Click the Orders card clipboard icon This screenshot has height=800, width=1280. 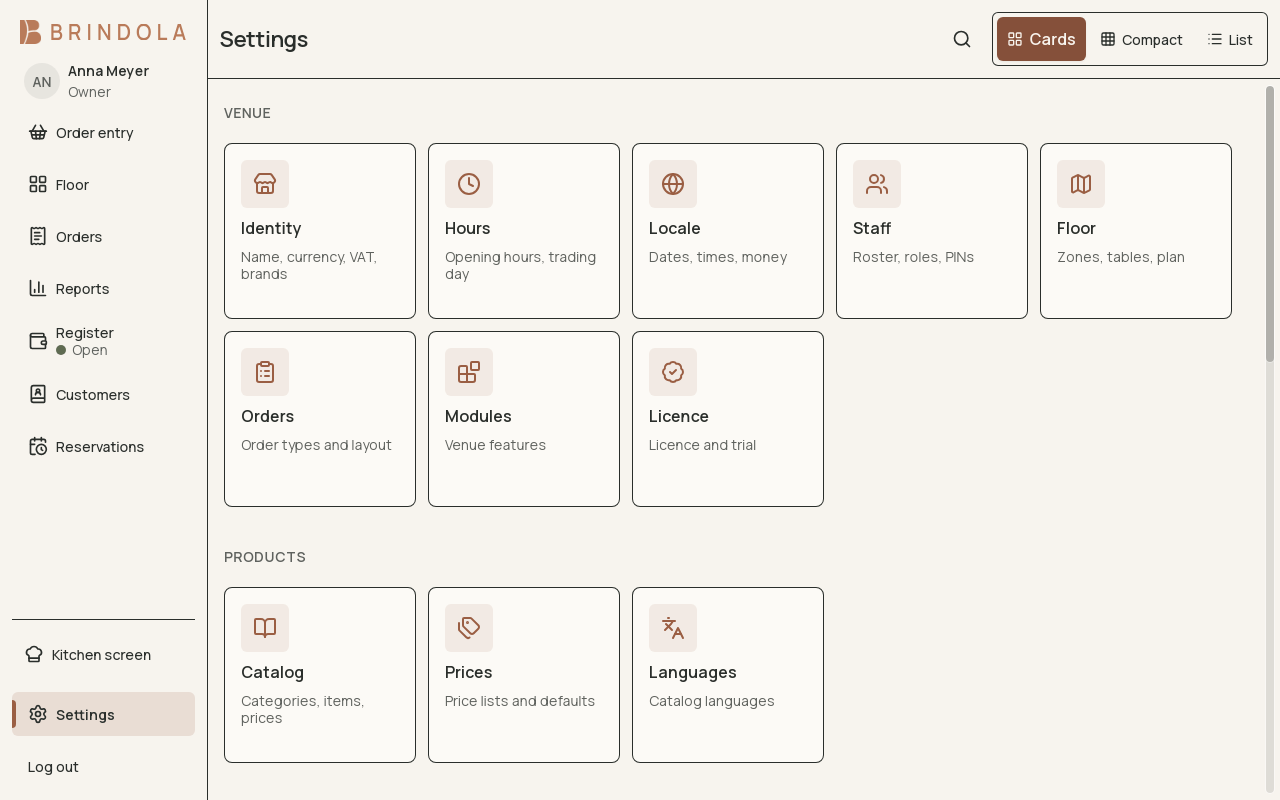pyautogui.click(x=265, y=372)
